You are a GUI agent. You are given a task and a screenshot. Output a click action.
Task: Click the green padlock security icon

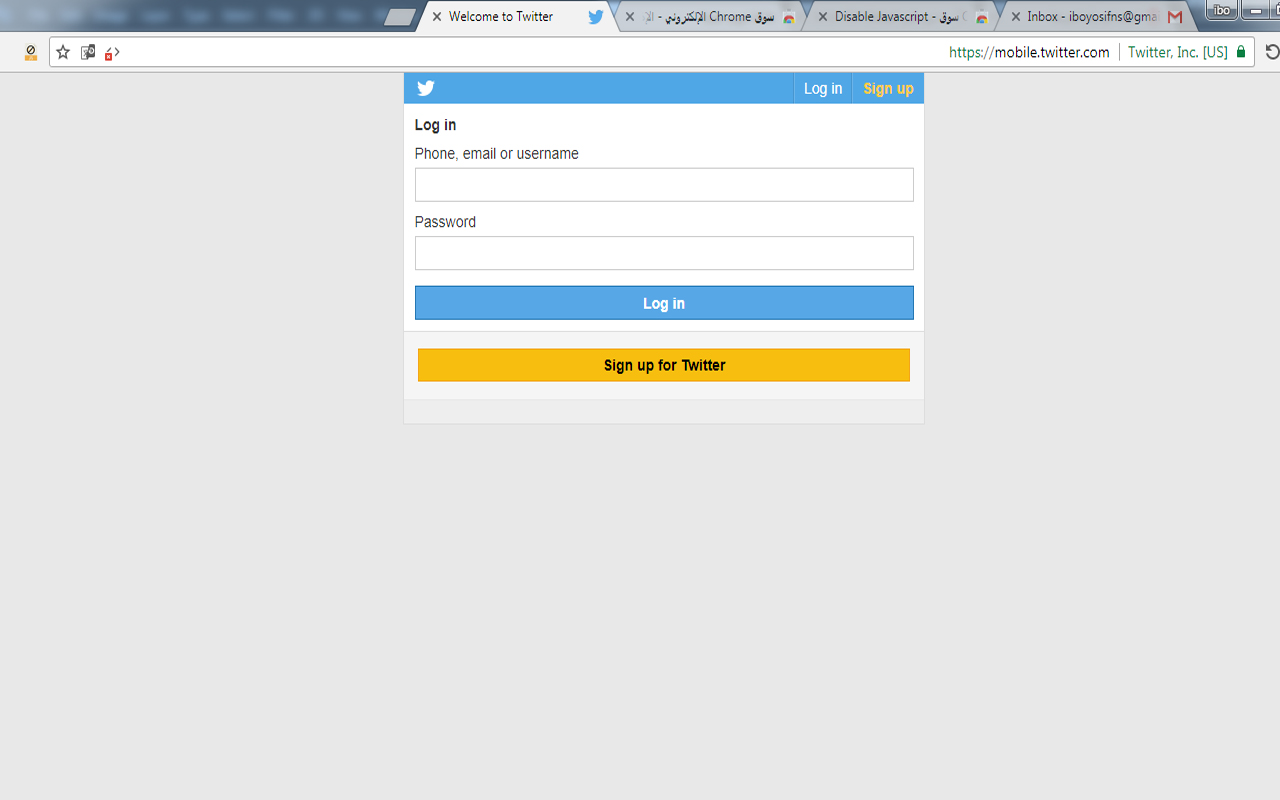click(x=1241, y=52)
